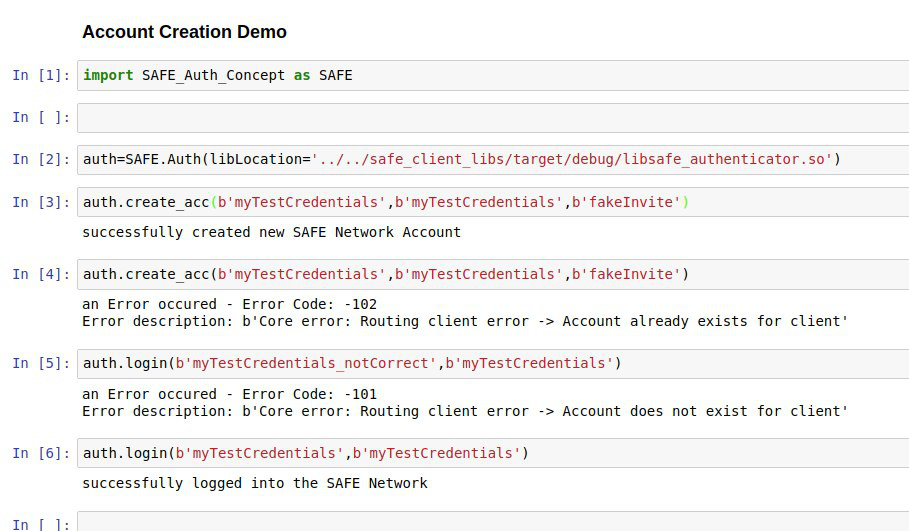
Task: Select the import SAFE_Auth_Concept code cell
Action: point(490,75)
